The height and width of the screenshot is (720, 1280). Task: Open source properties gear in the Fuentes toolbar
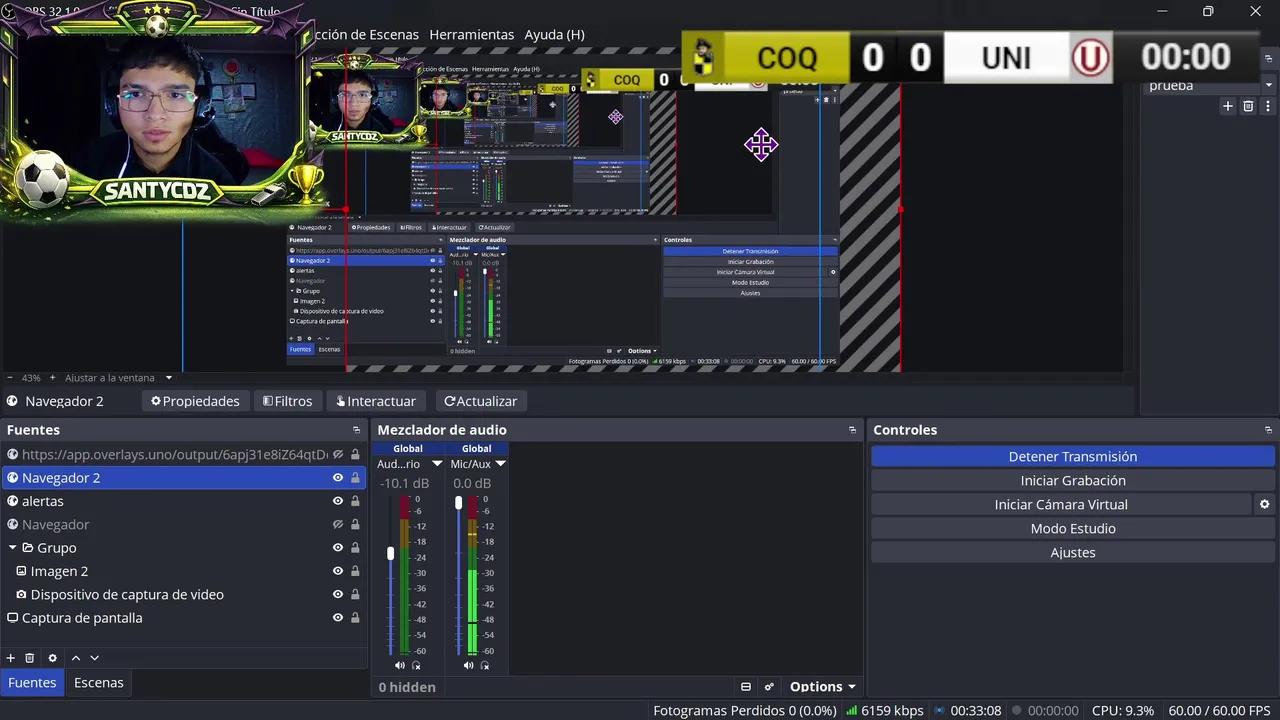pyautogui.click(x=53, y=658)
